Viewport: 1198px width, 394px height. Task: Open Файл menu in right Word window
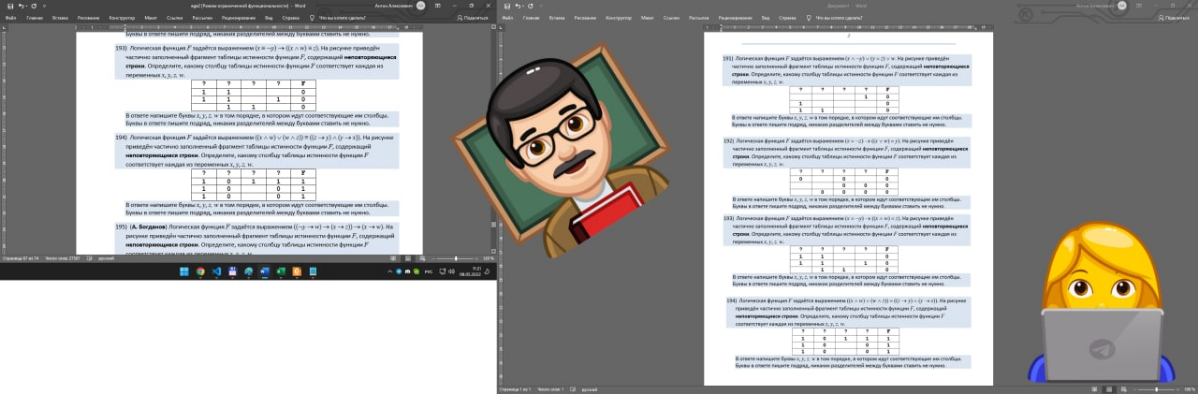508,18
